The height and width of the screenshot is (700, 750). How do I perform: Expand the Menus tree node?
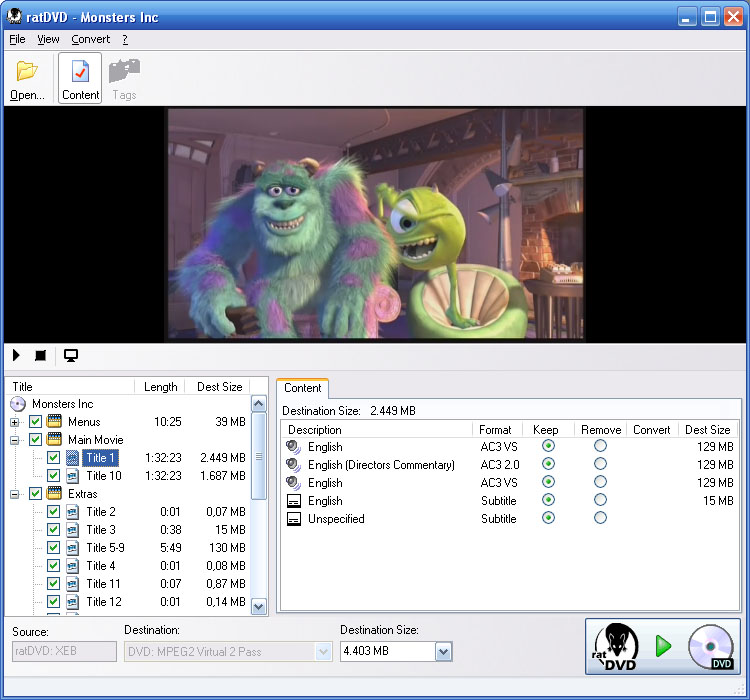click(15, 422)
